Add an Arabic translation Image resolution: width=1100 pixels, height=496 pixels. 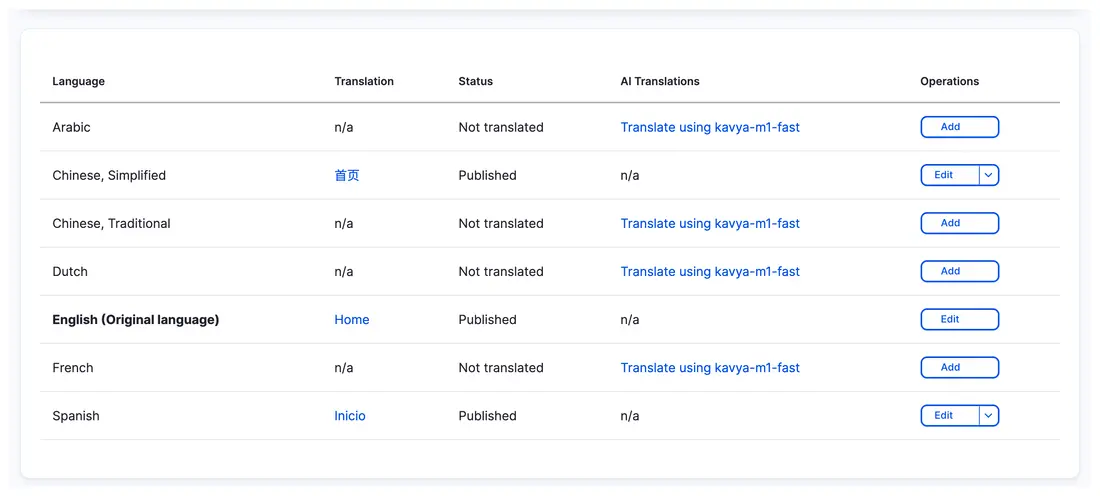959,127
